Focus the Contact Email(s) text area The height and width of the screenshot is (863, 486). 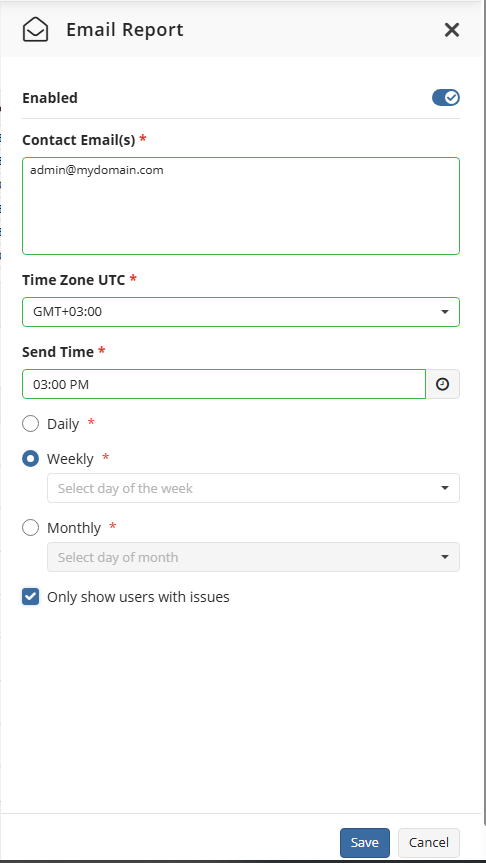click(x=241, y=206)
